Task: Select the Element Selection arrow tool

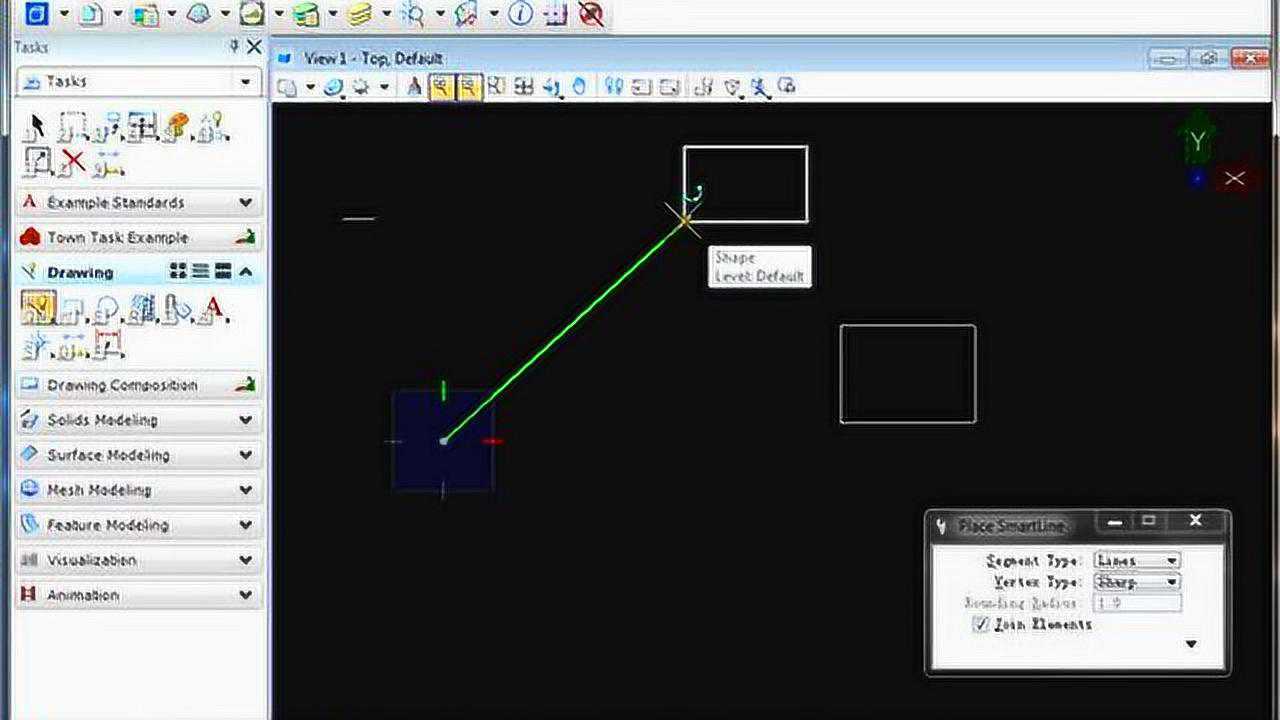Action: coord(37,125)
